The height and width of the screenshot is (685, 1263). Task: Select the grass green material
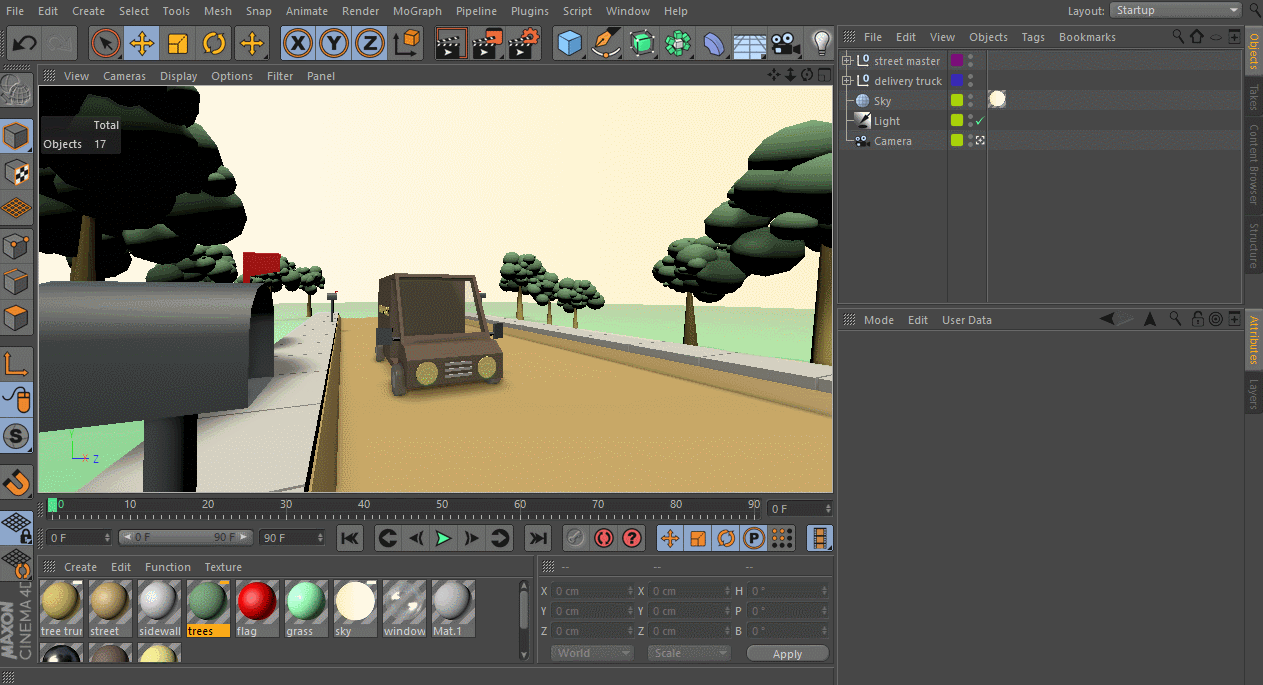[x=306, y=608]
